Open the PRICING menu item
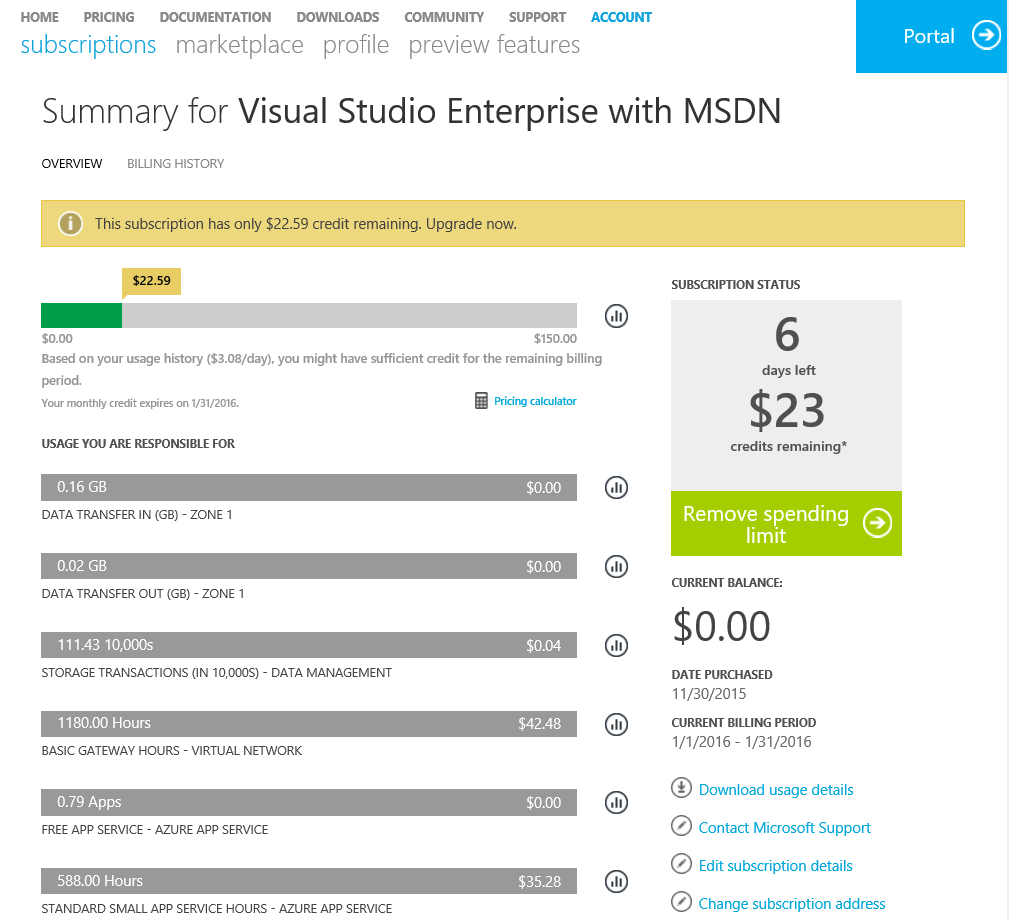1009x921 pixels. coord(109,17)
